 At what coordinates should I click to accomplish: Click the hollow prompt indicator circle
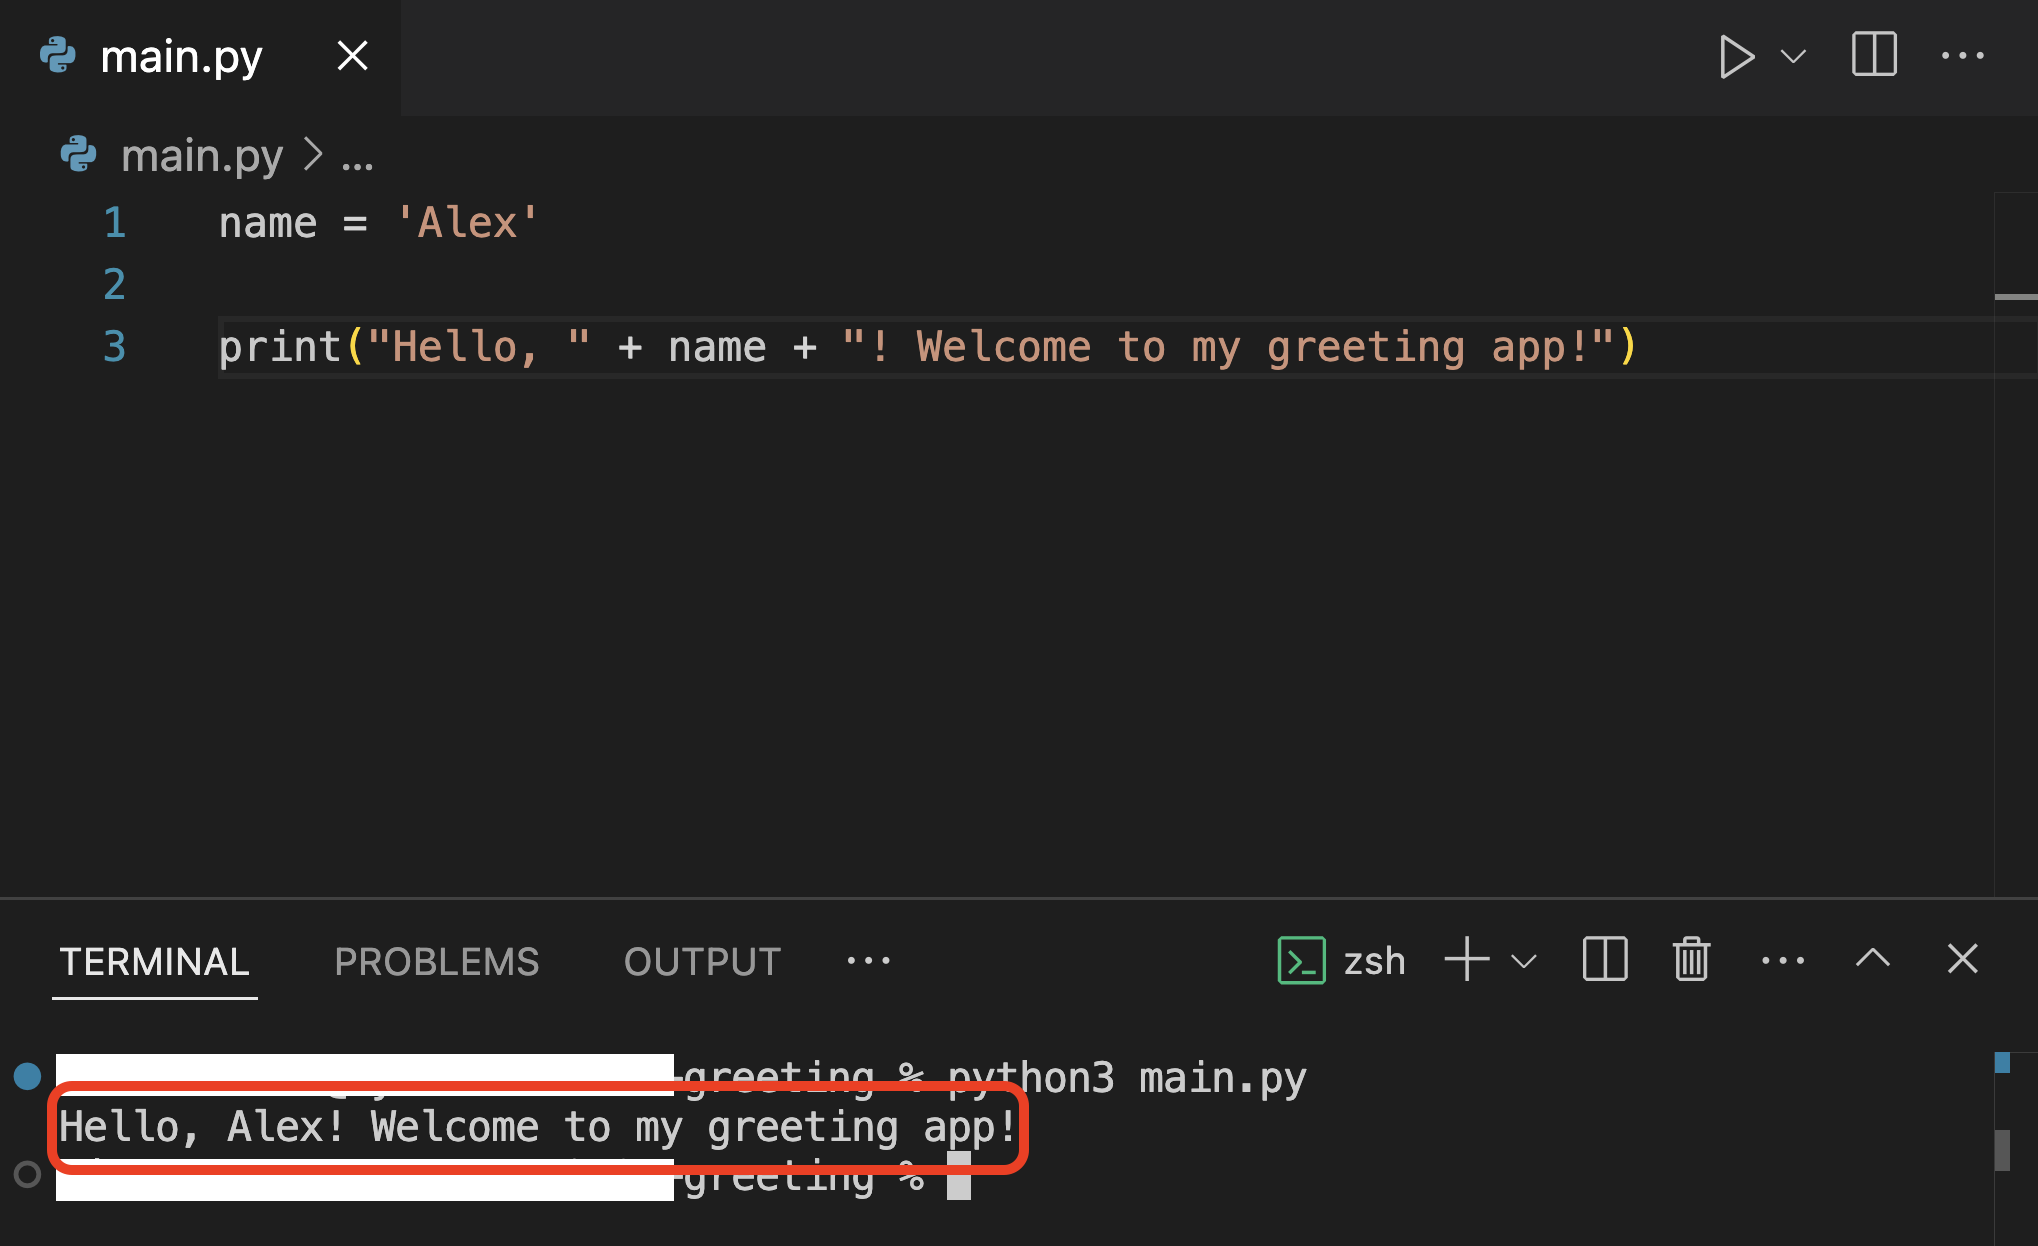pyautogui.click(x=27, y=1174)
